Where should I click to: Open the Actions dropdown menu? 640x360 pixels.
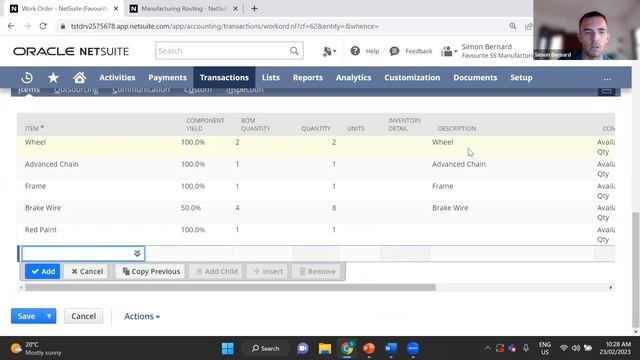(142, 316)
